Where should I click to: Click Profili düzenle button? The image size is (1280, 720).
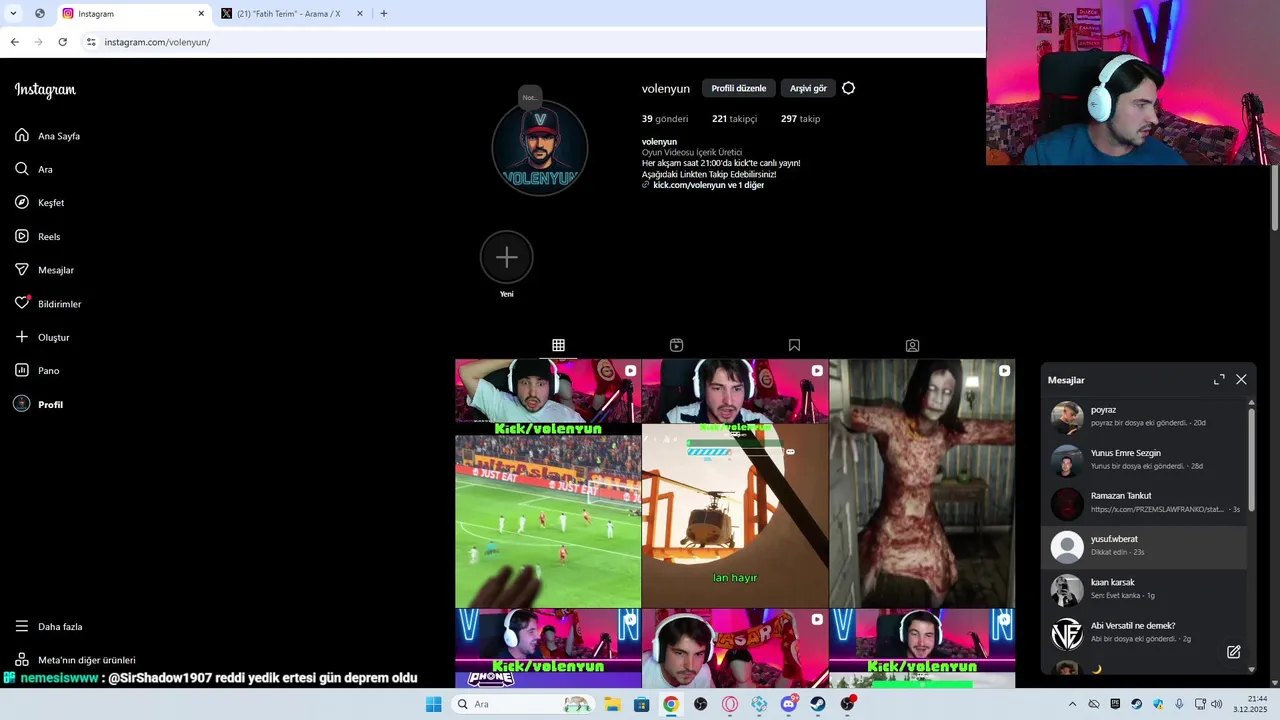coord(738,88)
